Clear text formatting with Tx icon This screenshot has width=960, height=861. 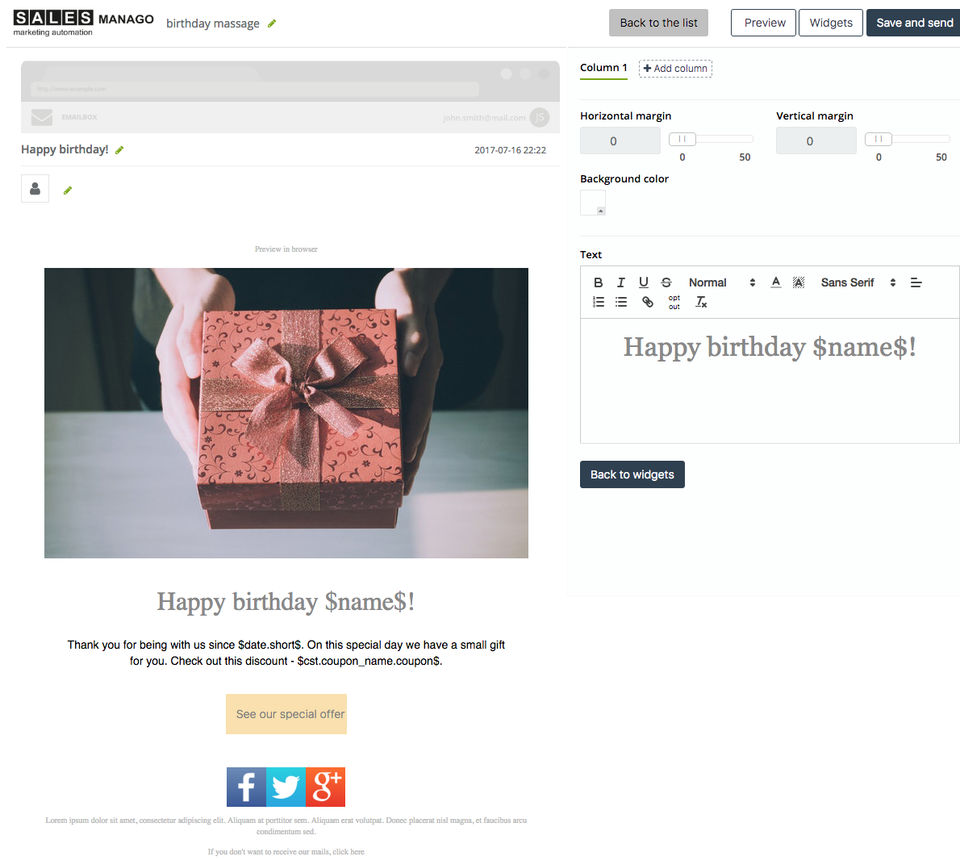point(701,302)
